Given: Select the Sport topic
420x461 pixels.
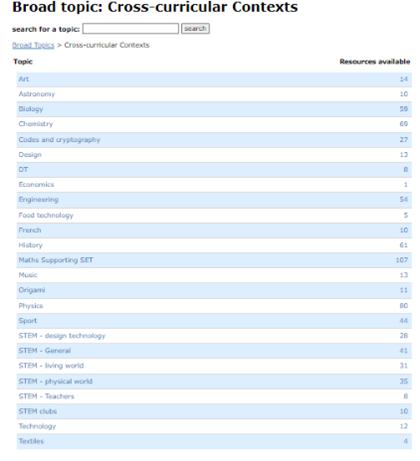Looking at the screenshot, I should tap(28, 321).
